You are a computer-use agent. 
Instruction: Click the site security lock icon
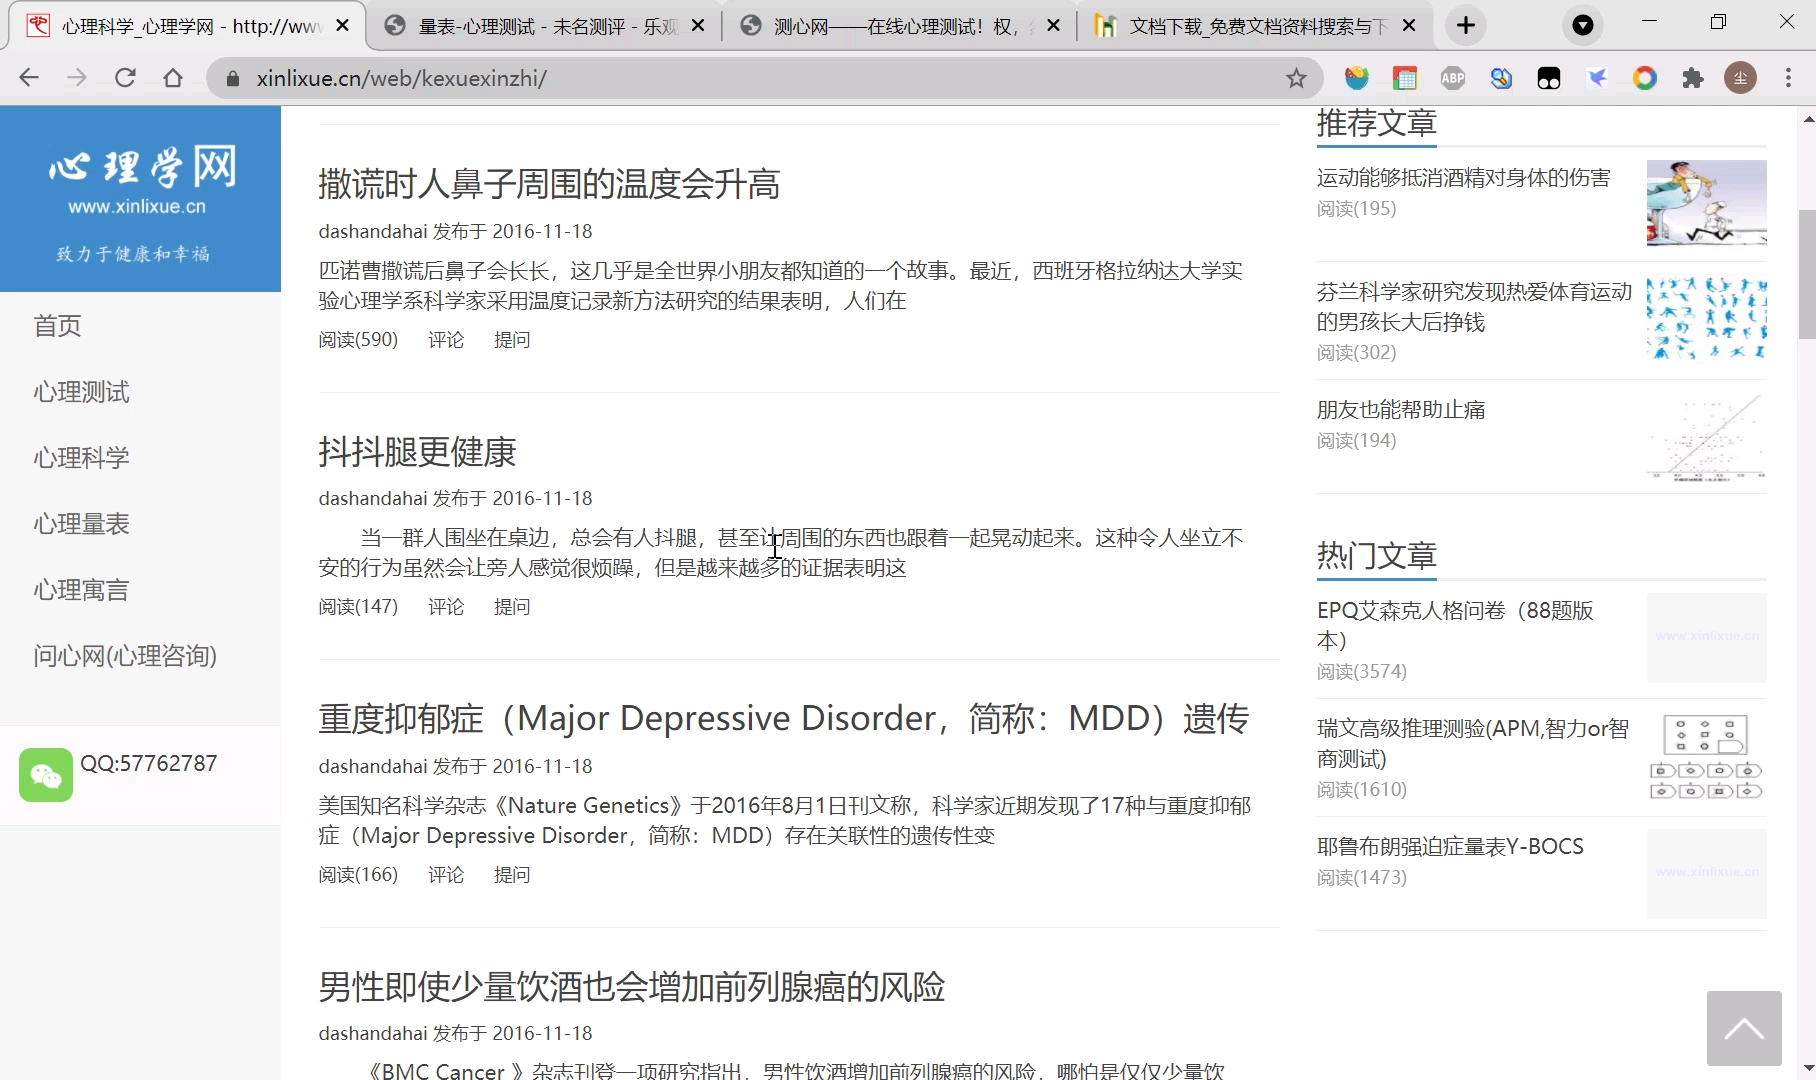pyautogui.click(x=231, y=78)
